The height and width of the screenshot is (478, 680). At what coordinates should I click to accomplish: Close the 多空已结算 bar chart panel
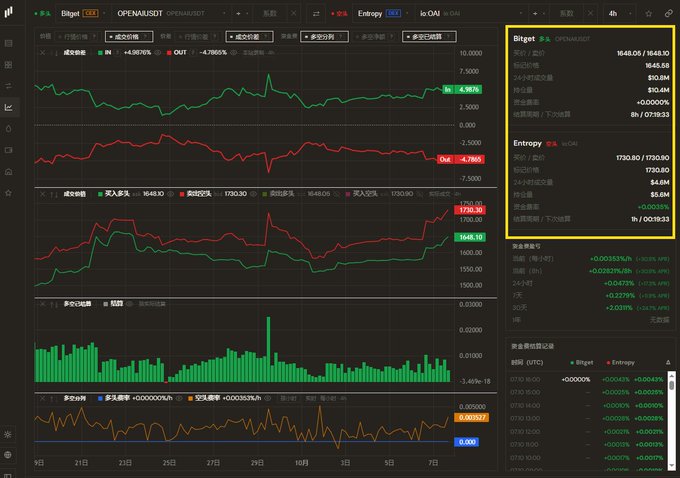pyautogui.click(x=42, y=304)
